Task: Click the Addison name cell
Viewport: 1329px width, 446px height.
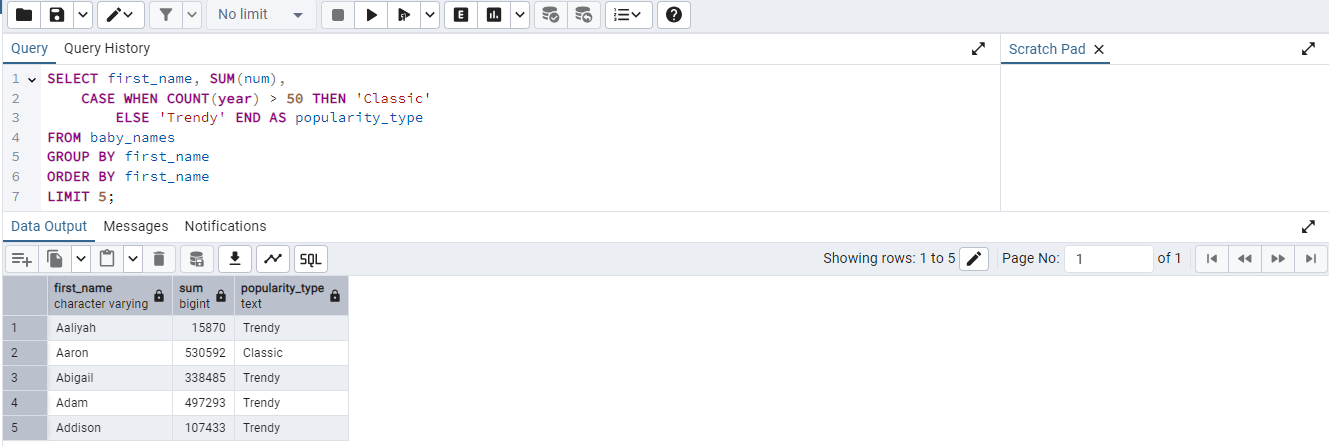Action: 110,428
